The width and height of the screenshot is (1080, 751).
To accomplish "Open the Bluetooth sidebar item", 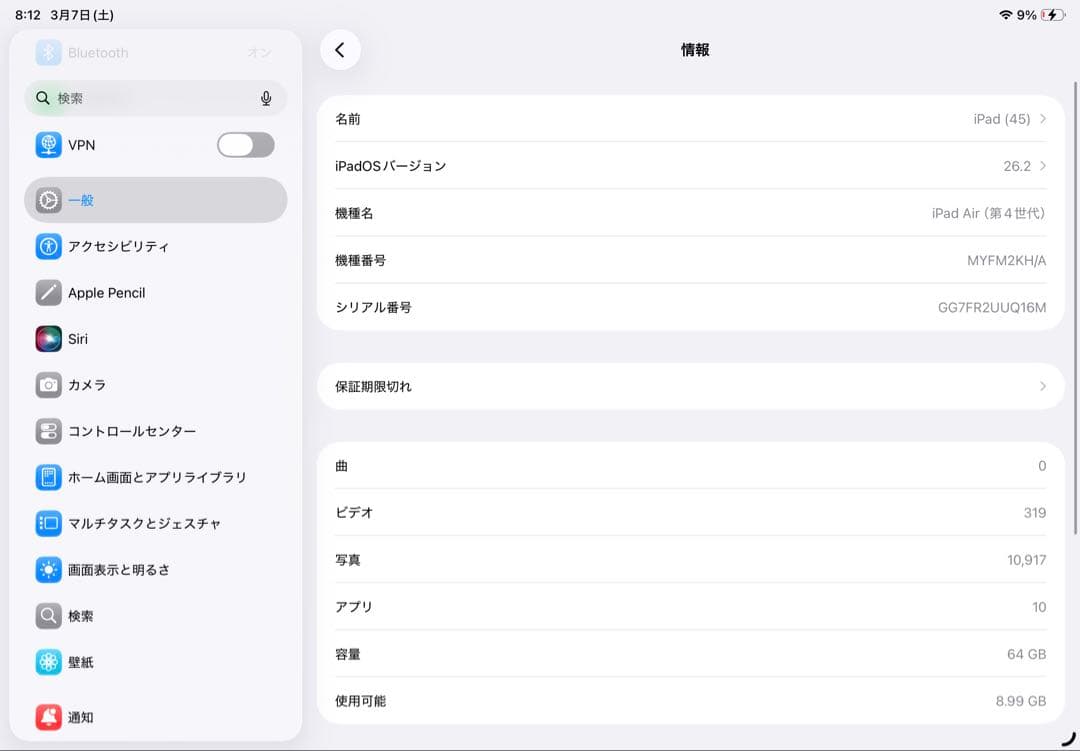I will coord(156,52).
